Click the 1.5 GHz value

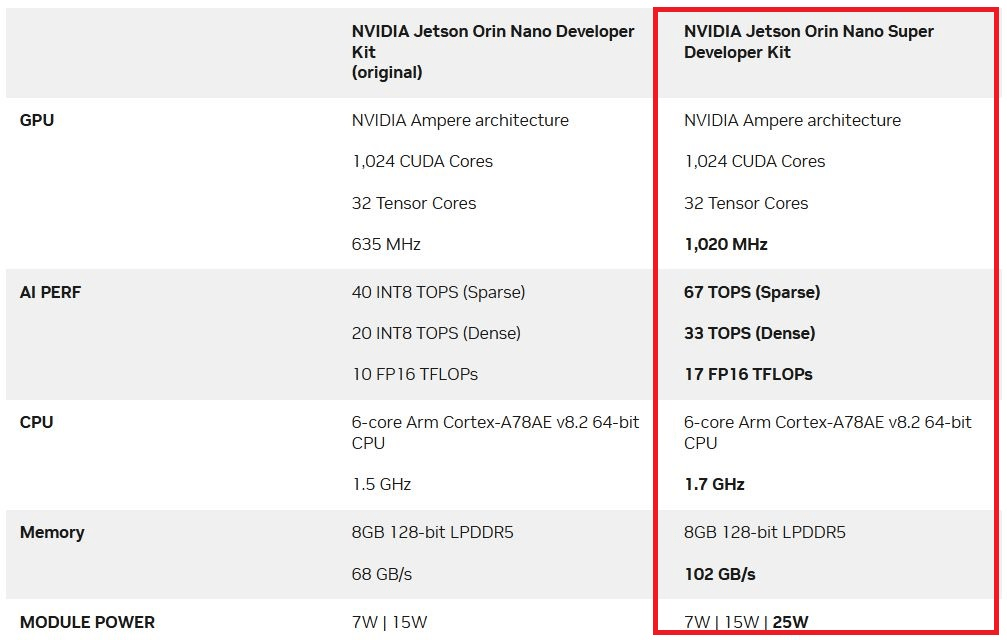click(381, 484)
